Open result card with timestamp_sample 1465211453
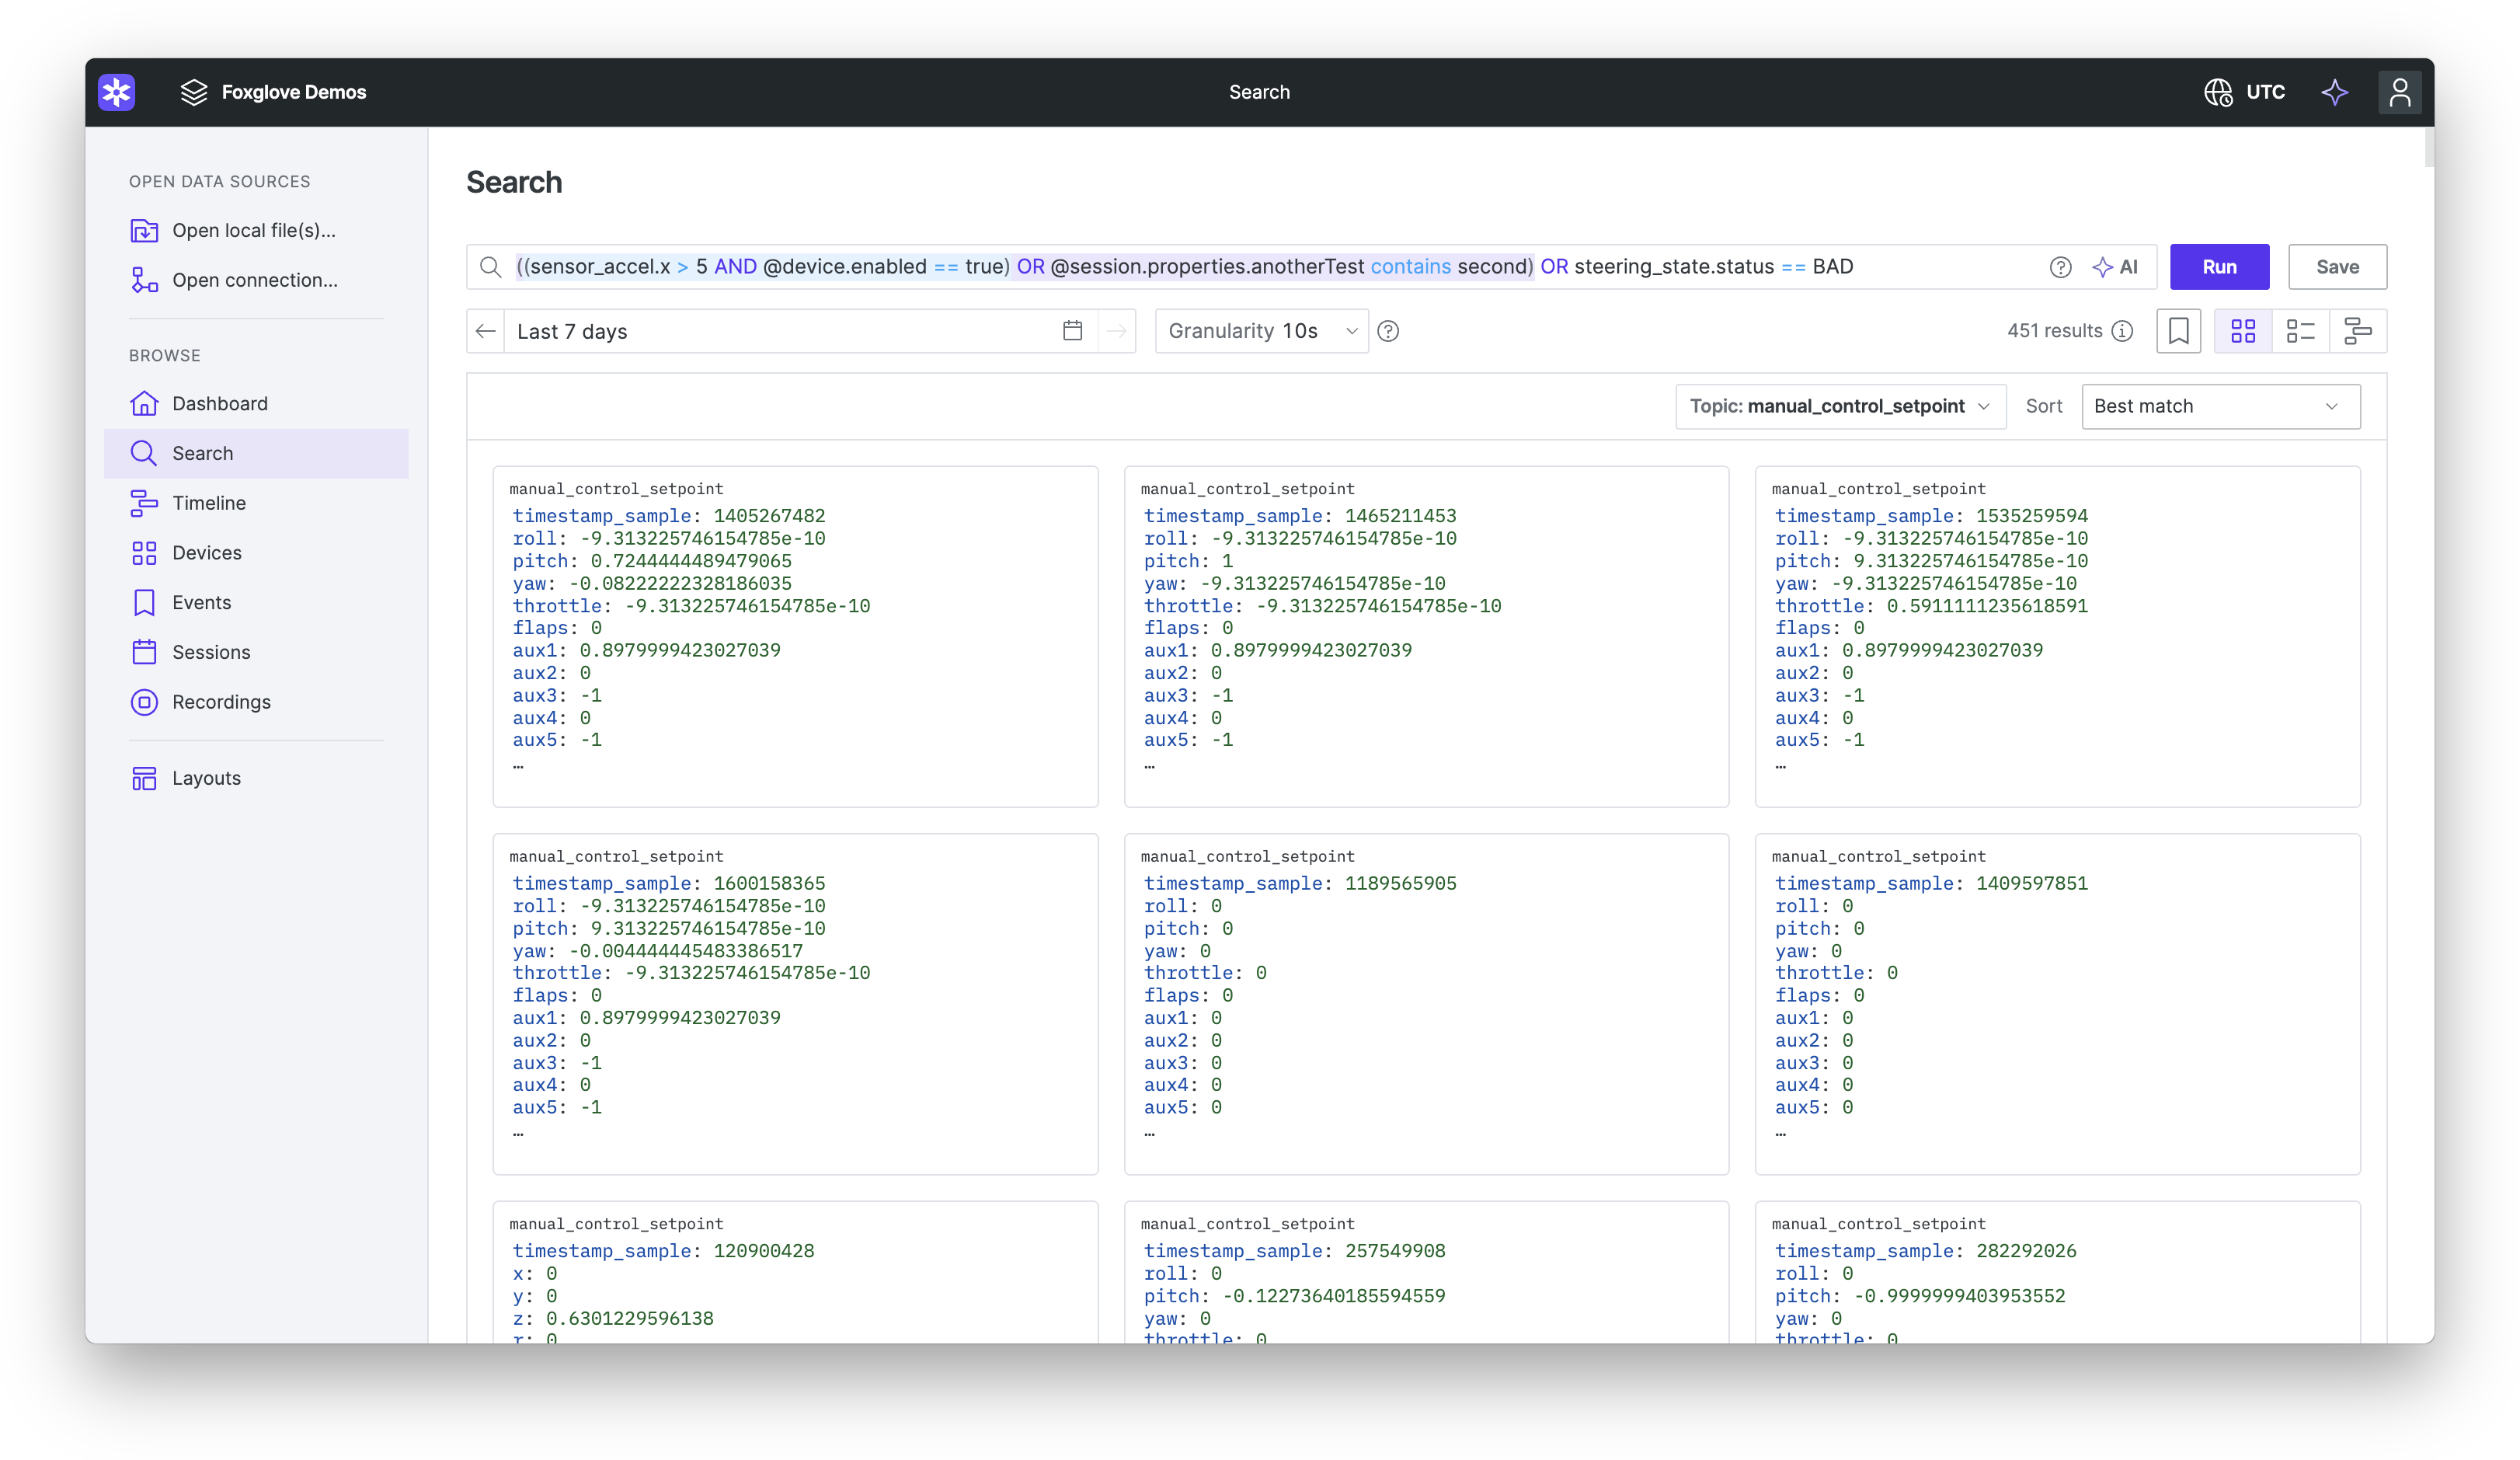 [x=1426, y=636]
